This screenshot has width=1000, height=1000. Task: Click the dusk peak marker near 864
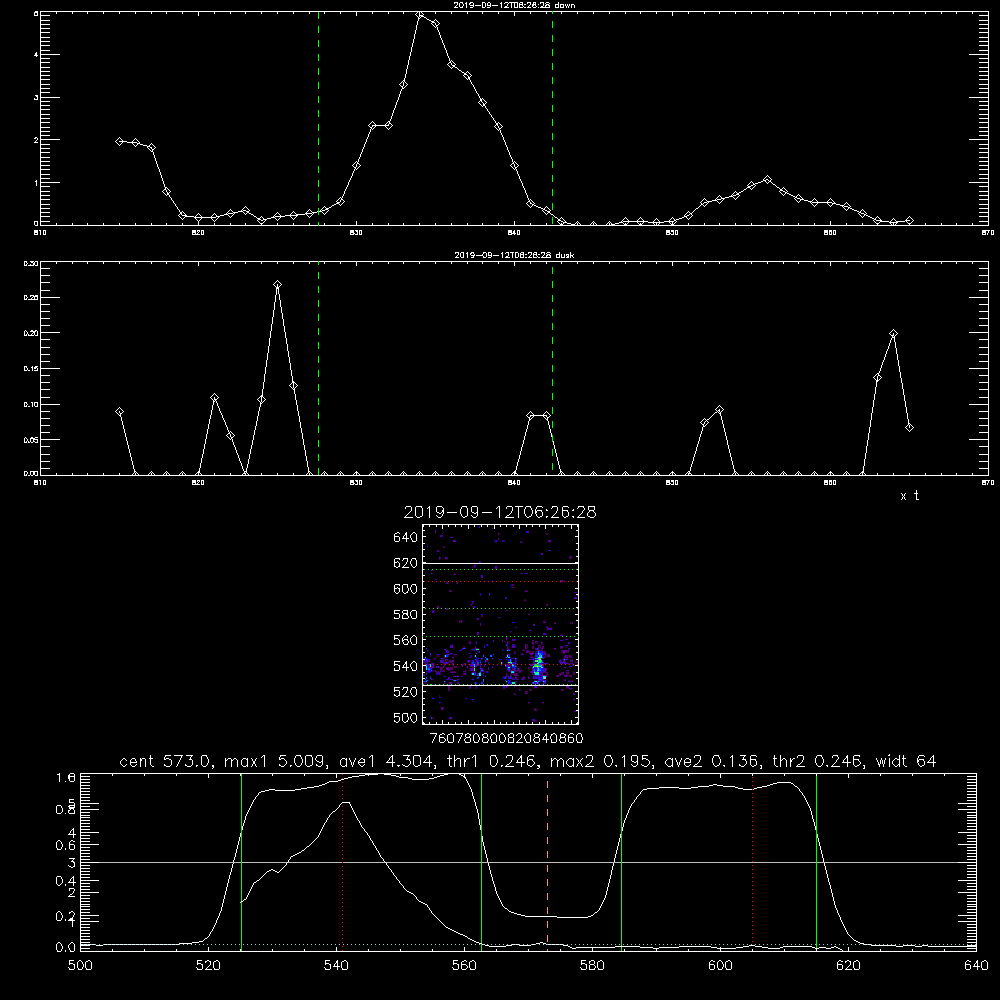coord(893,334)
